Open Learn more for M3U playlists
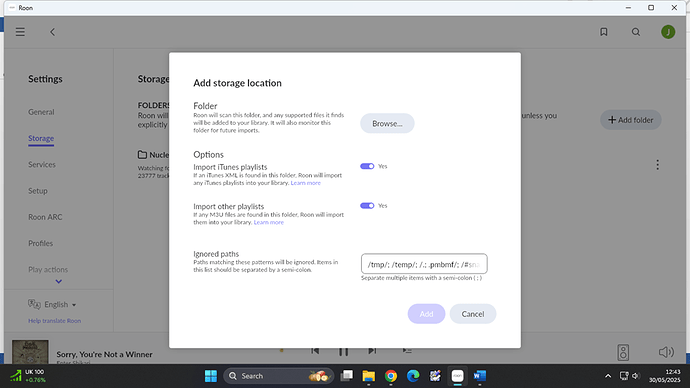 click(x=268, y=223)
